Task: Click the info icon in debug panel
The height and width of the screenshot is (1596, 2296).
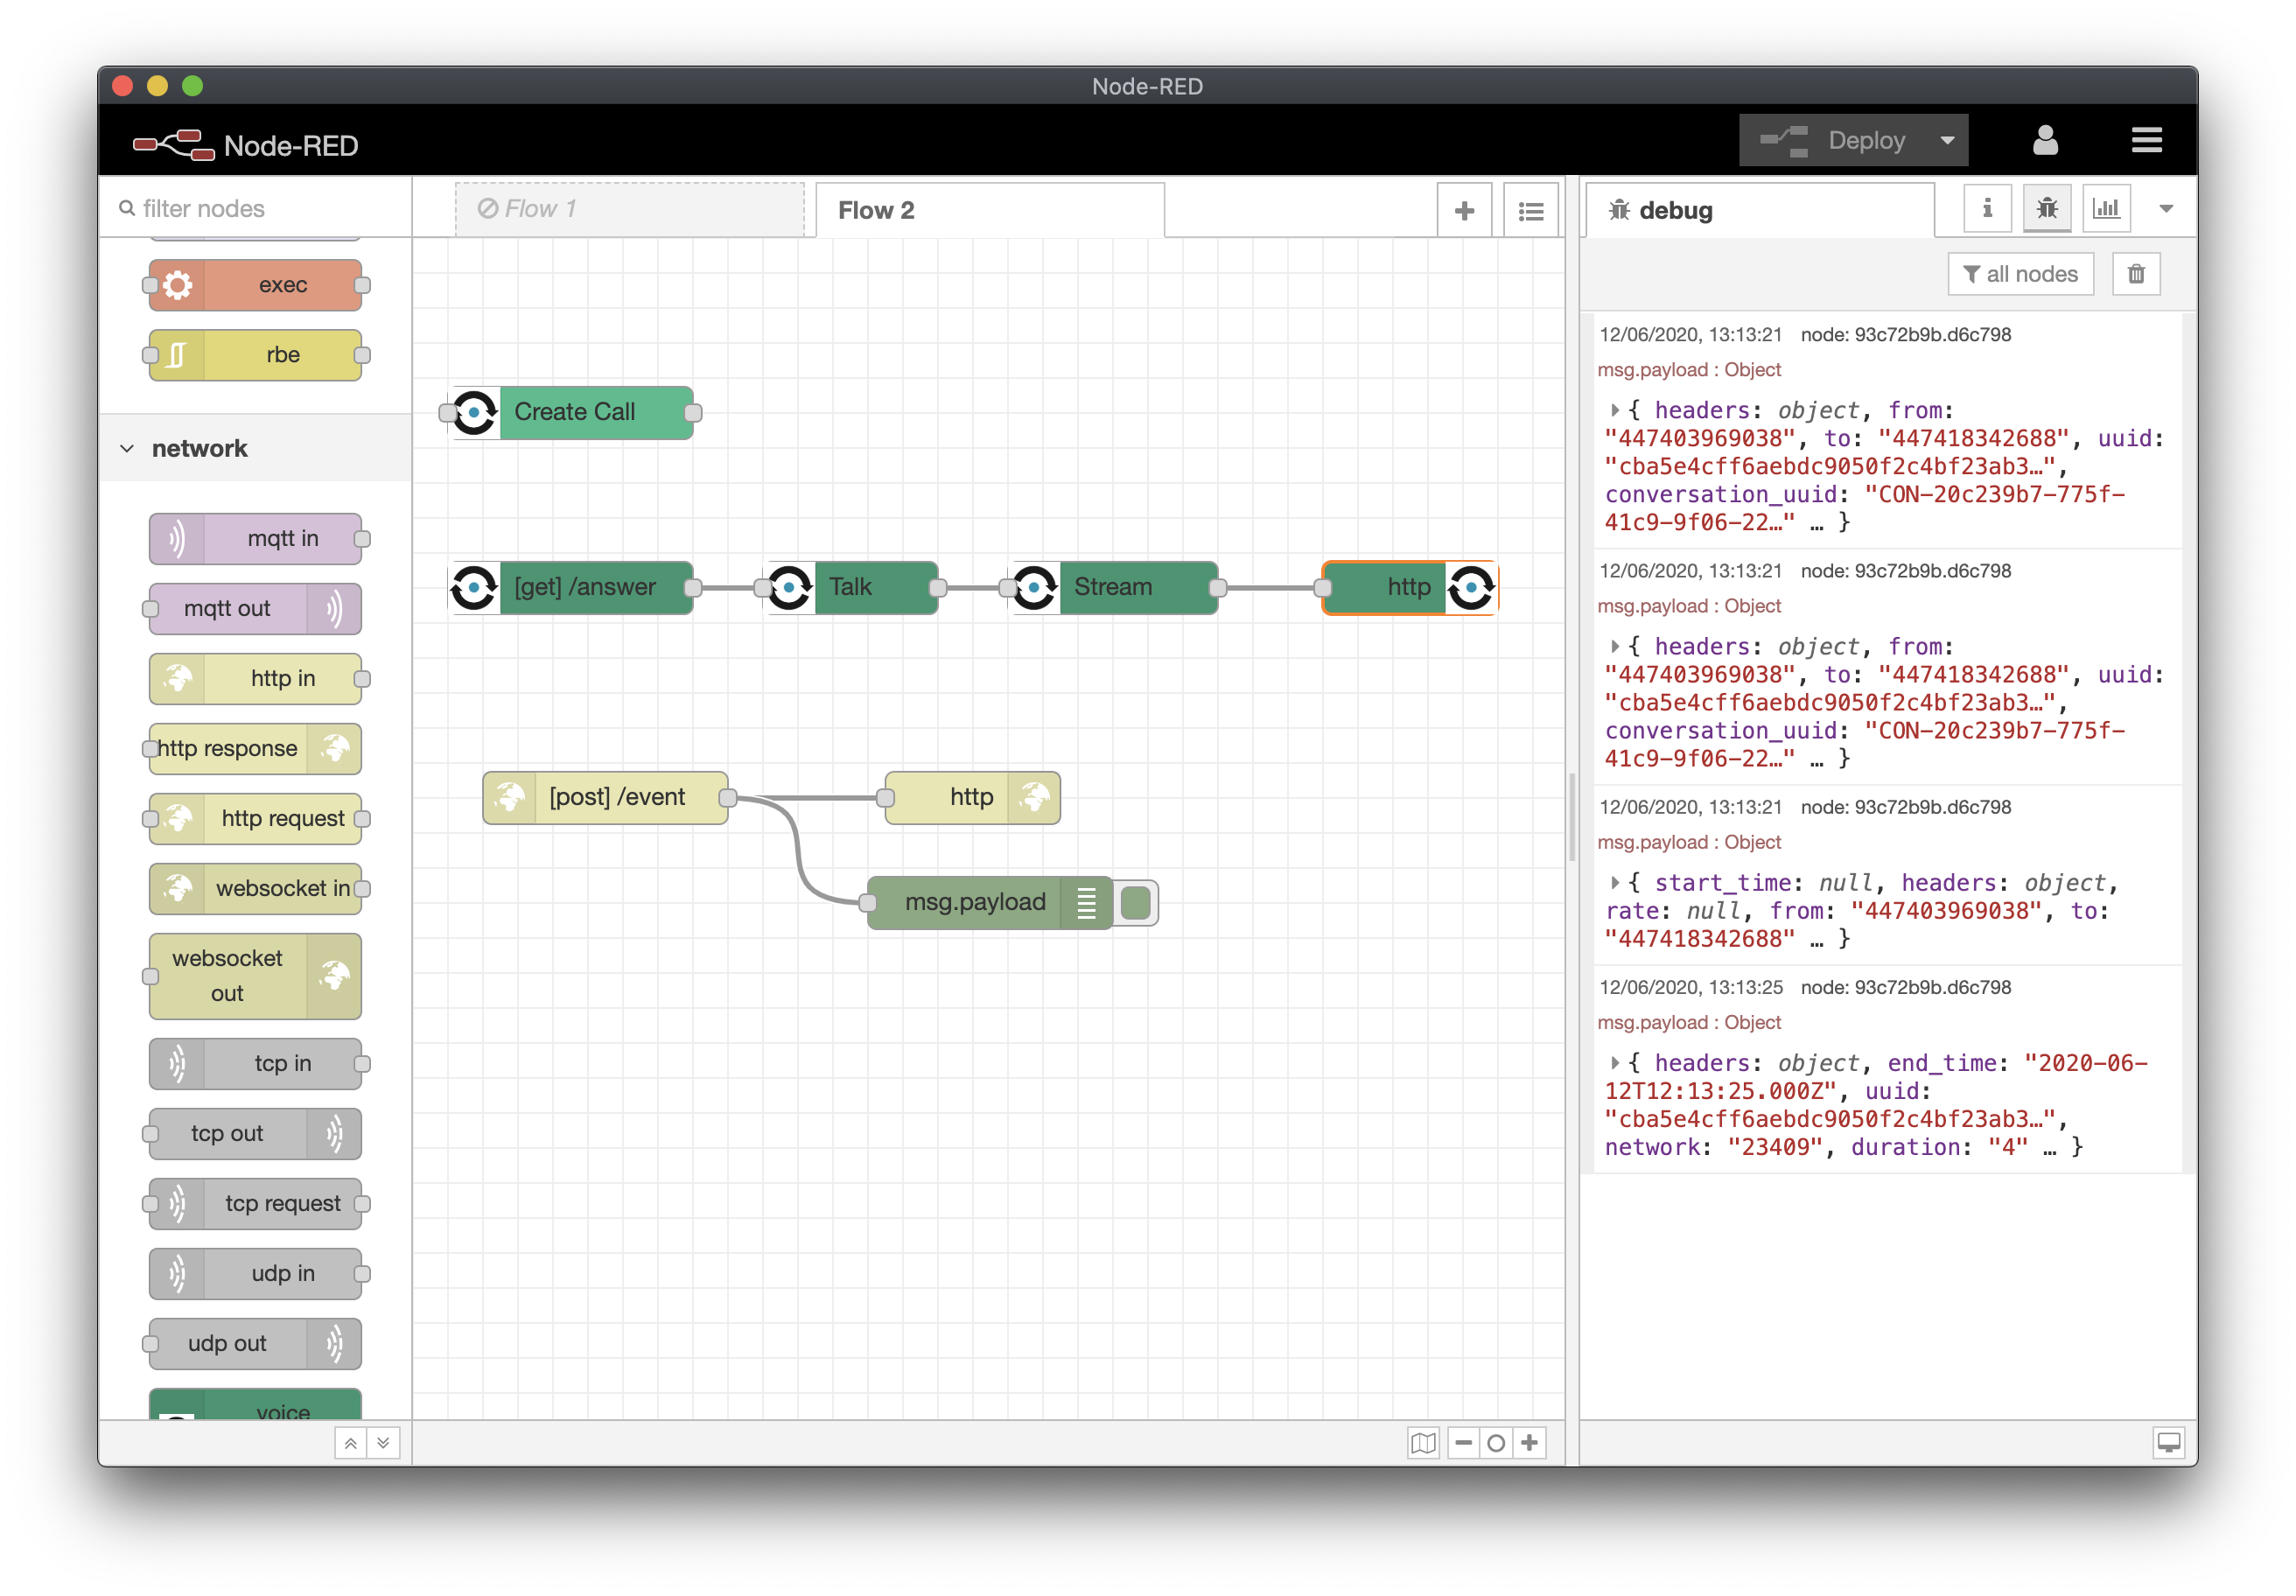Action: tap(1985, 207)
